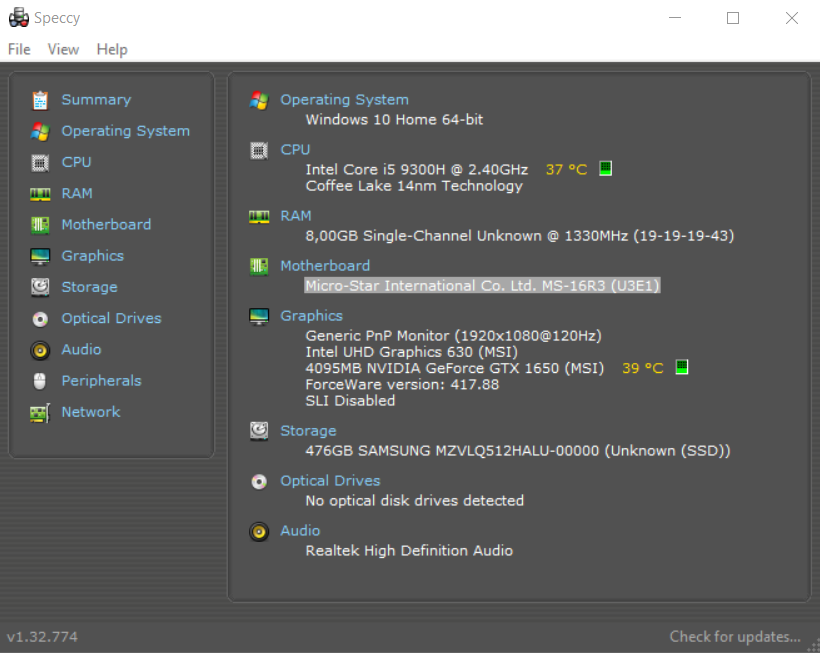Click Check for updates link
Viewport: 820px width, 653px height.
(735, 636)
